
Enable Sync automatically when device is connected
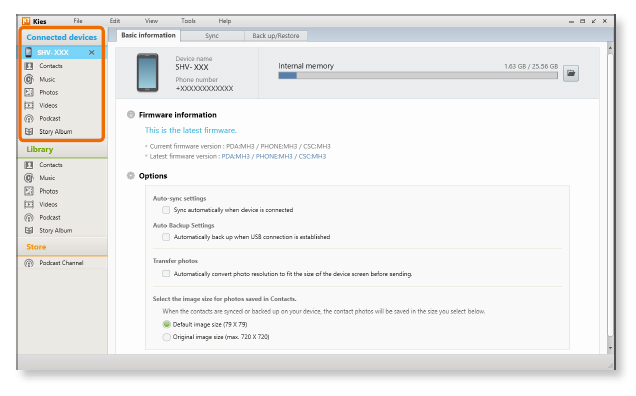(x=166, y=210)
